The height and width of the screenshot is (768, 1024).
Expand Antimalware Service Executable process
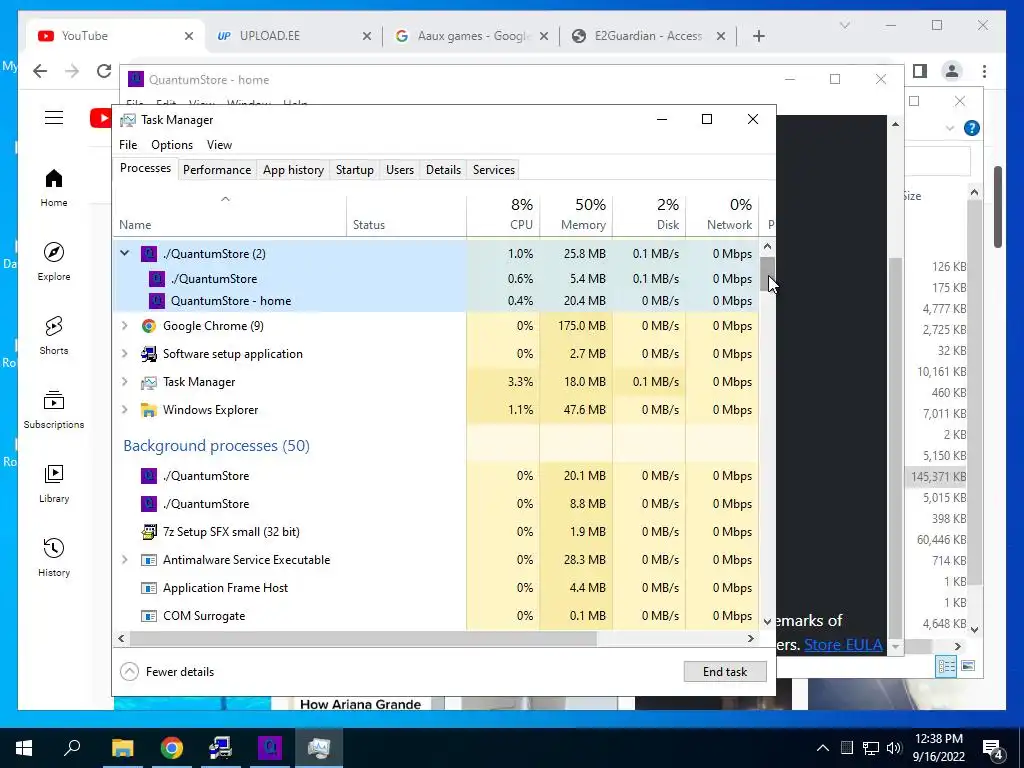(124, 560)
